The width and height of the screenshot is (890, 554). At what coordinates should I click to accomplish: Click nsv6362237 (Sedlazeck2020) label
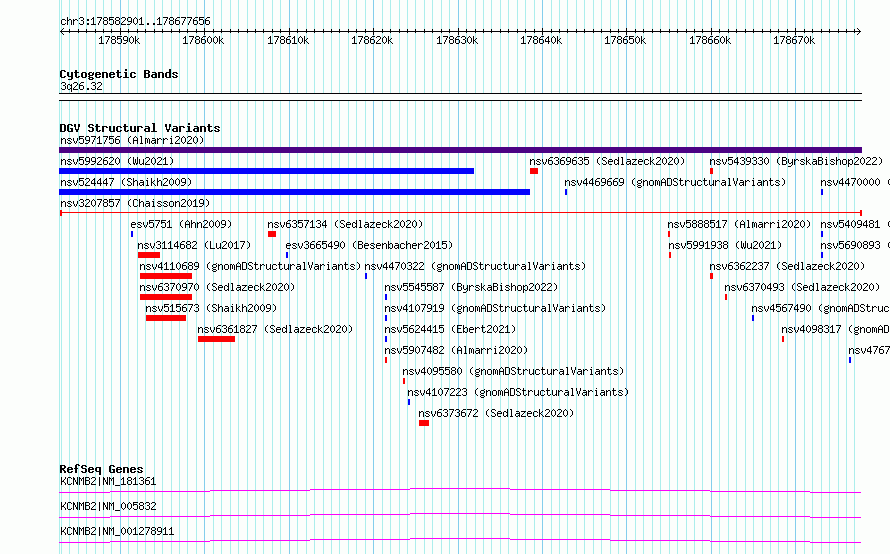click(787, 266)
